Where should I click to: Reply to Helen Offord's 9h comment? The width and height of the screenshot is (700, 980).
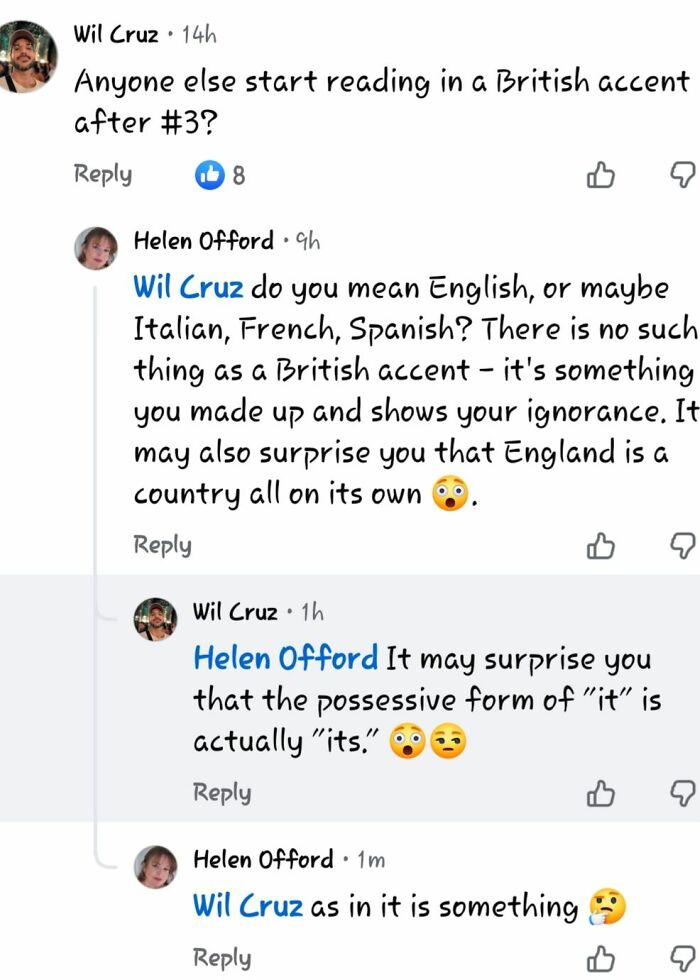(x=162, y=545)
